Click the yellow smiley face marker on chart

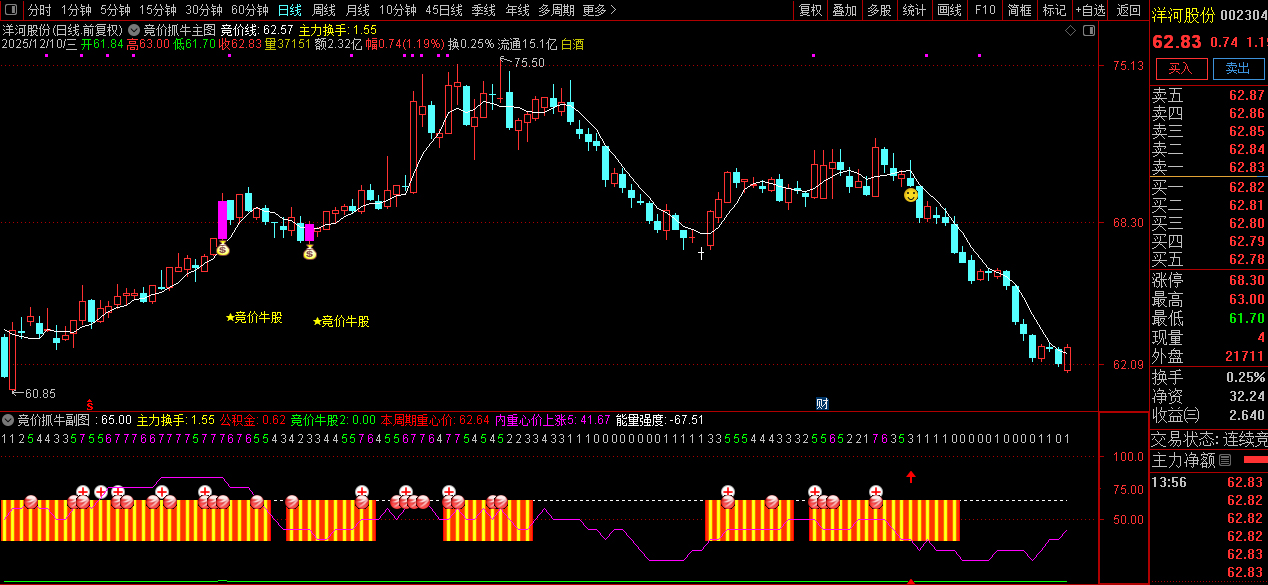coord(911,195)
